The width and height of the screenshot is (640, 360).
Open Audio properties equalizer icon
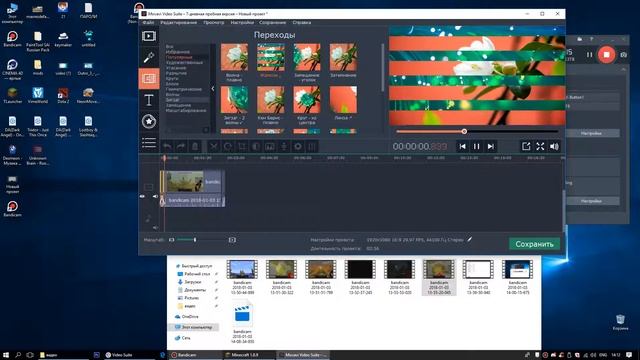(x=312, y=147)
